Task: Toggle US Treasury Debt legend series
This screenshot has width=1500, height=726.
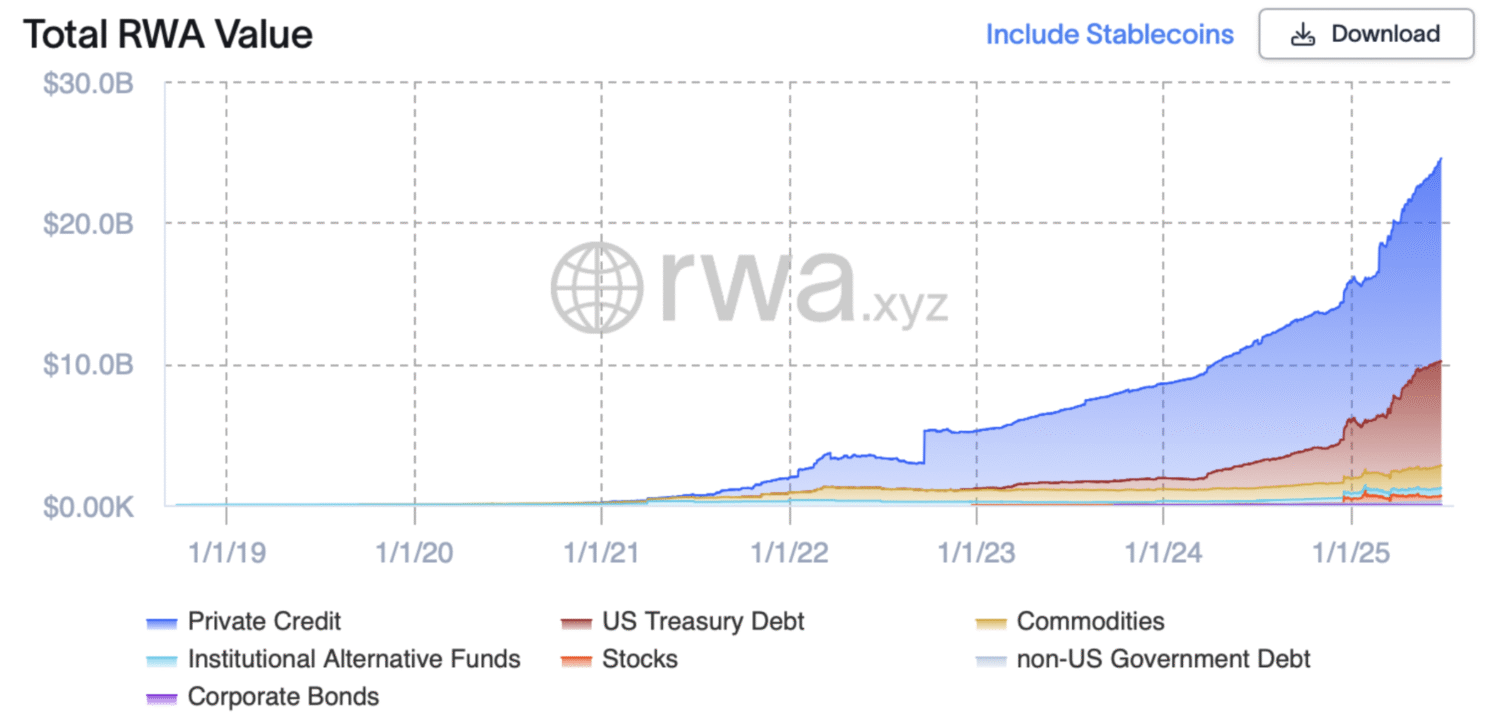Action: [703, 621]
